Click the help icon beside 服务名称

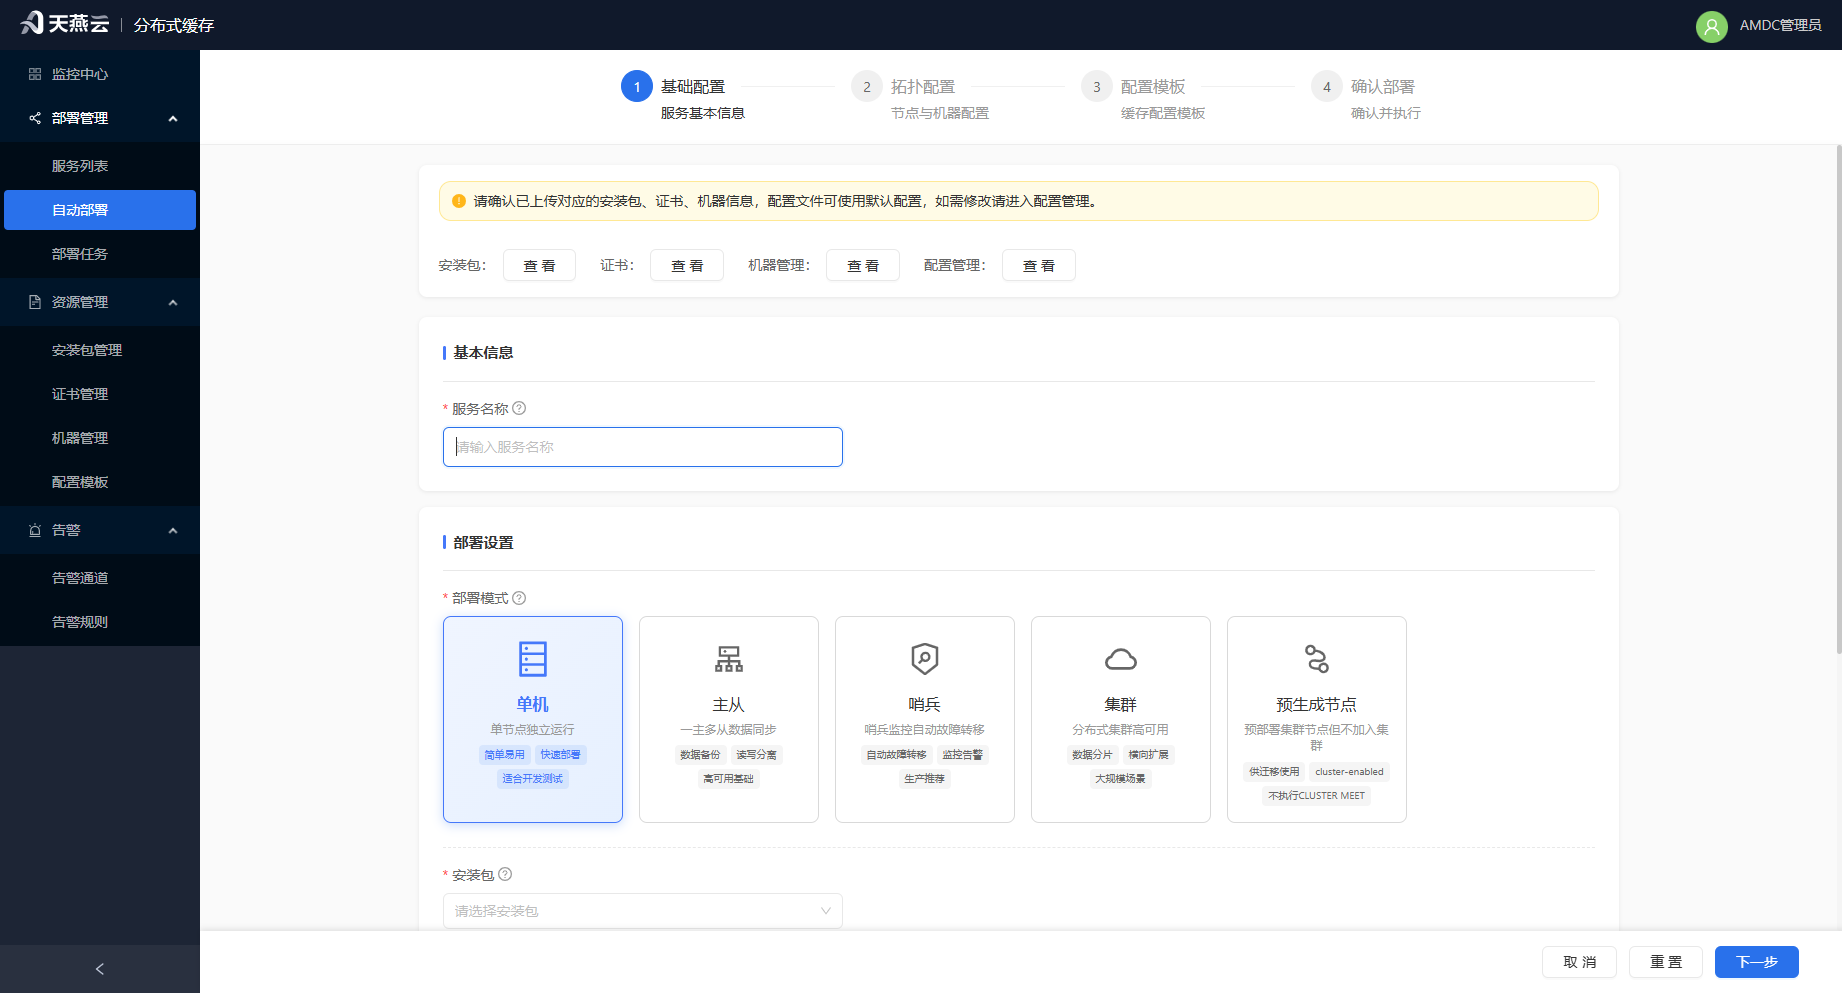tap(519, 408)
